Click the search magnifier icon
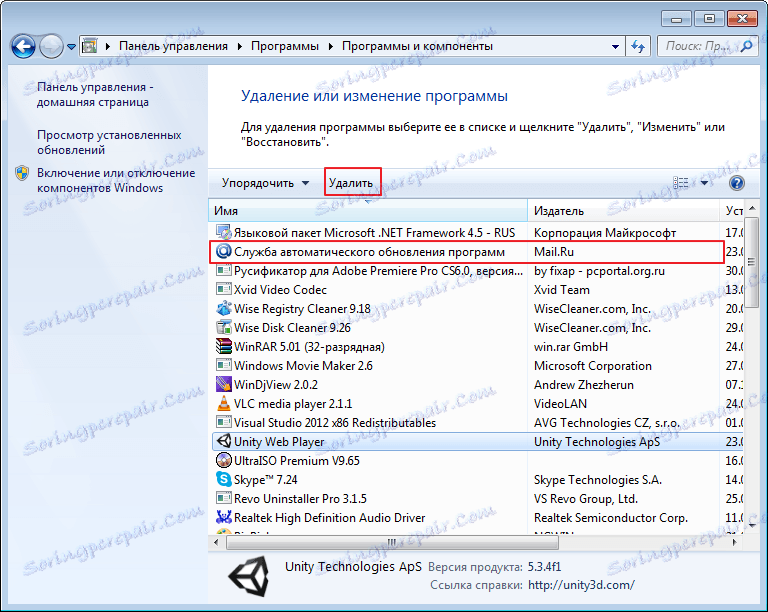Viewport: 768px width, 612px height. pyautogui.click(x=747, y=46)
